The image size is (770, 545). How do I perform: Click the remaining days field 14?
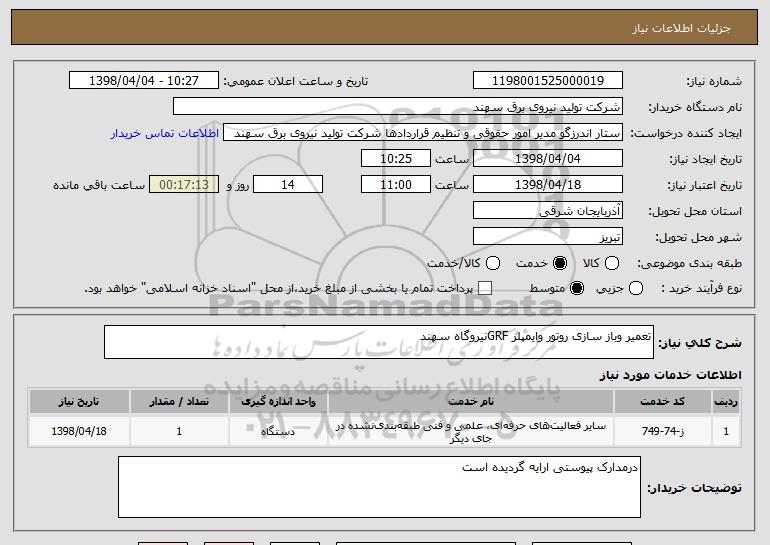(x=288, y=185)
